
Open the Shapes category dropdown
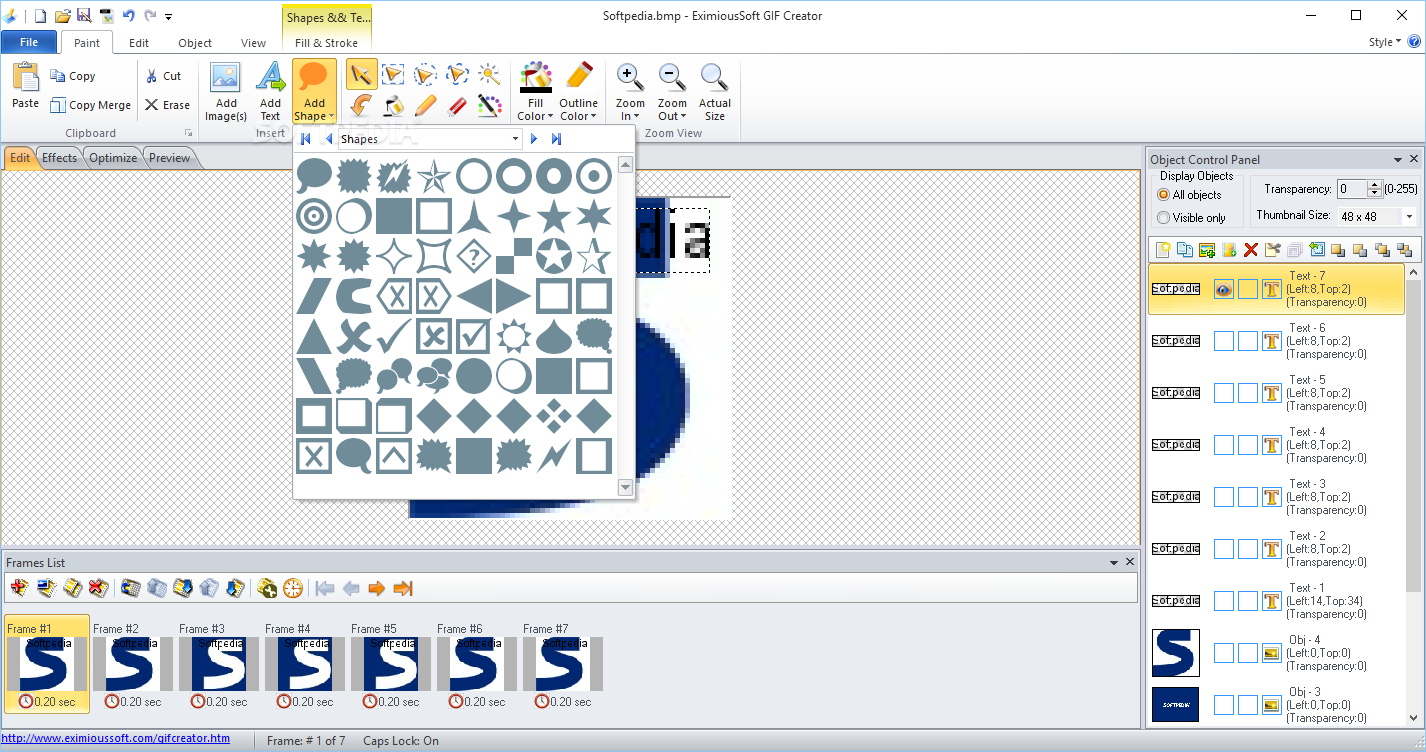[x=516, y=139]
